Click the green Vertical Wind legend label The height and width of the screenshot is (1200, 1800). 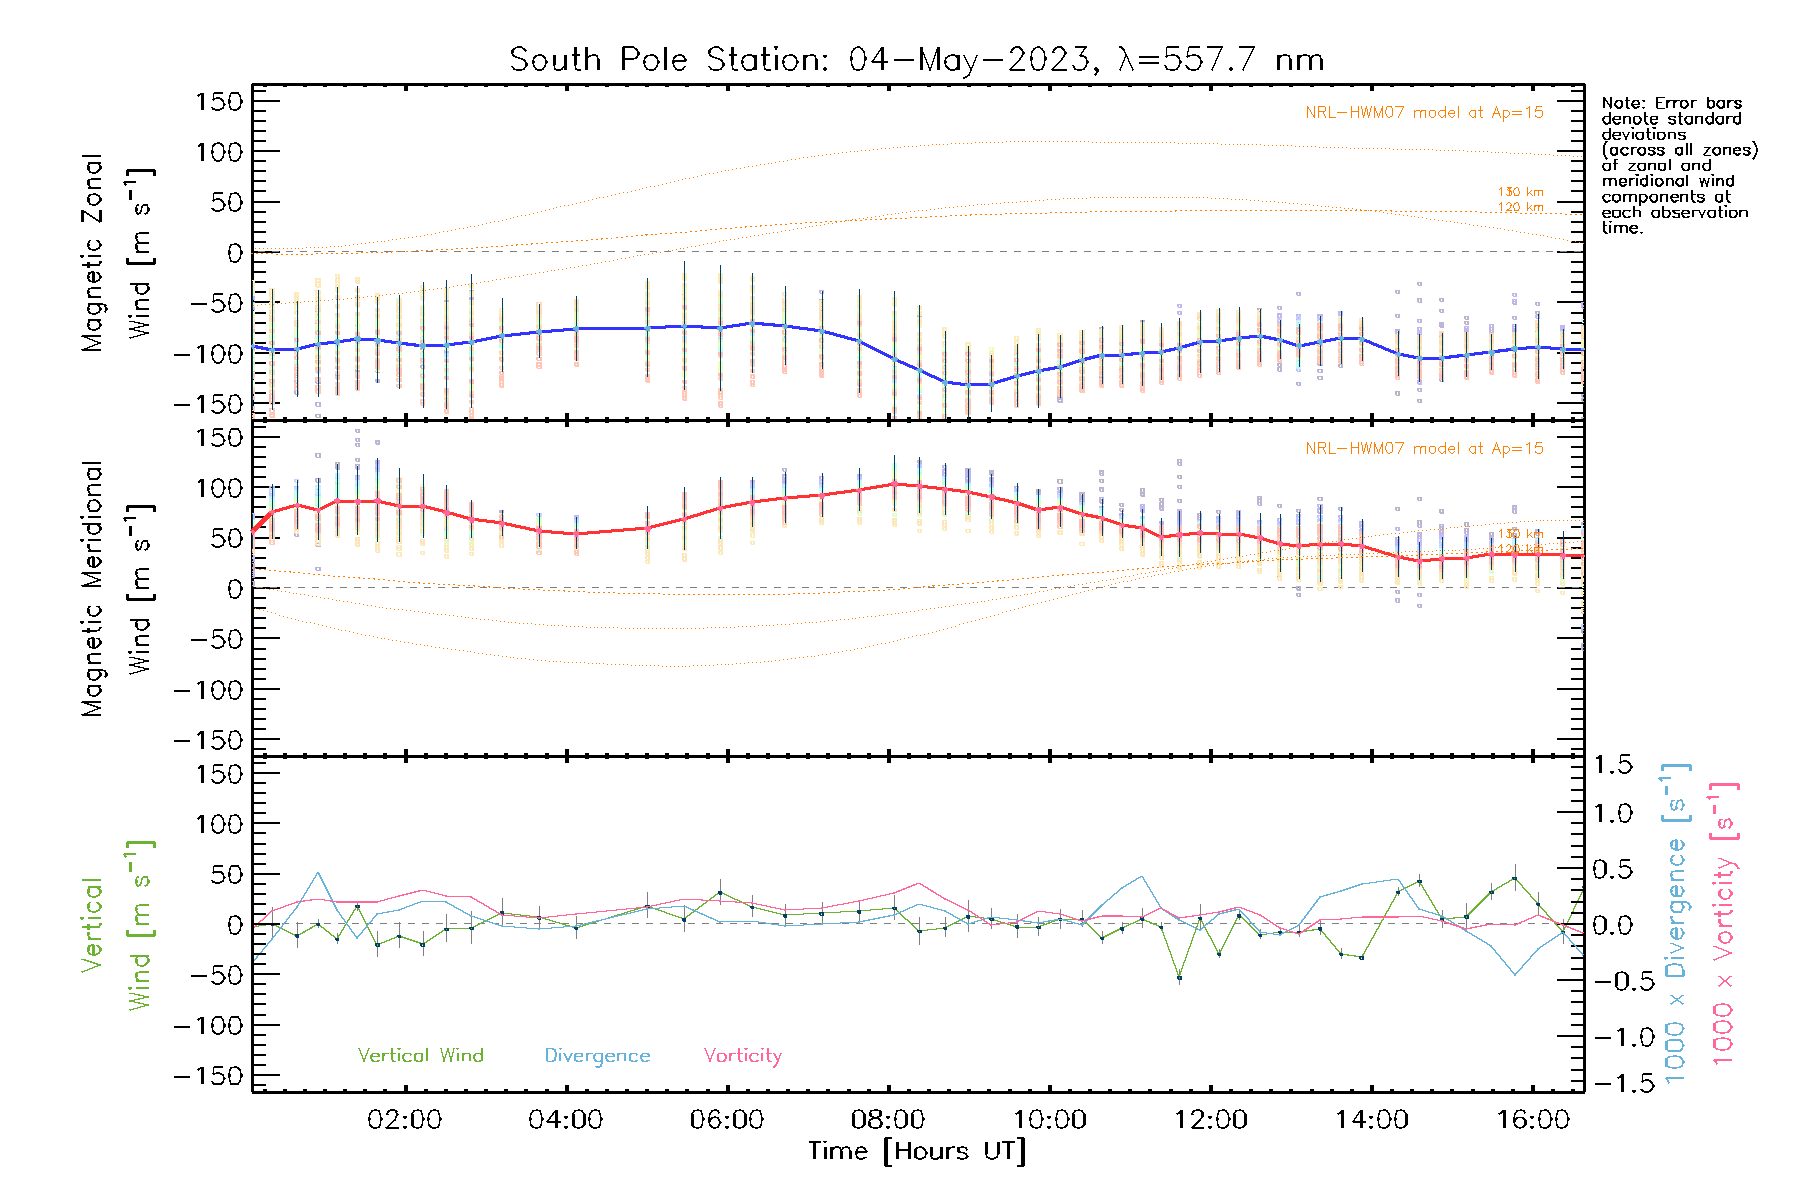coord(420,1056)
